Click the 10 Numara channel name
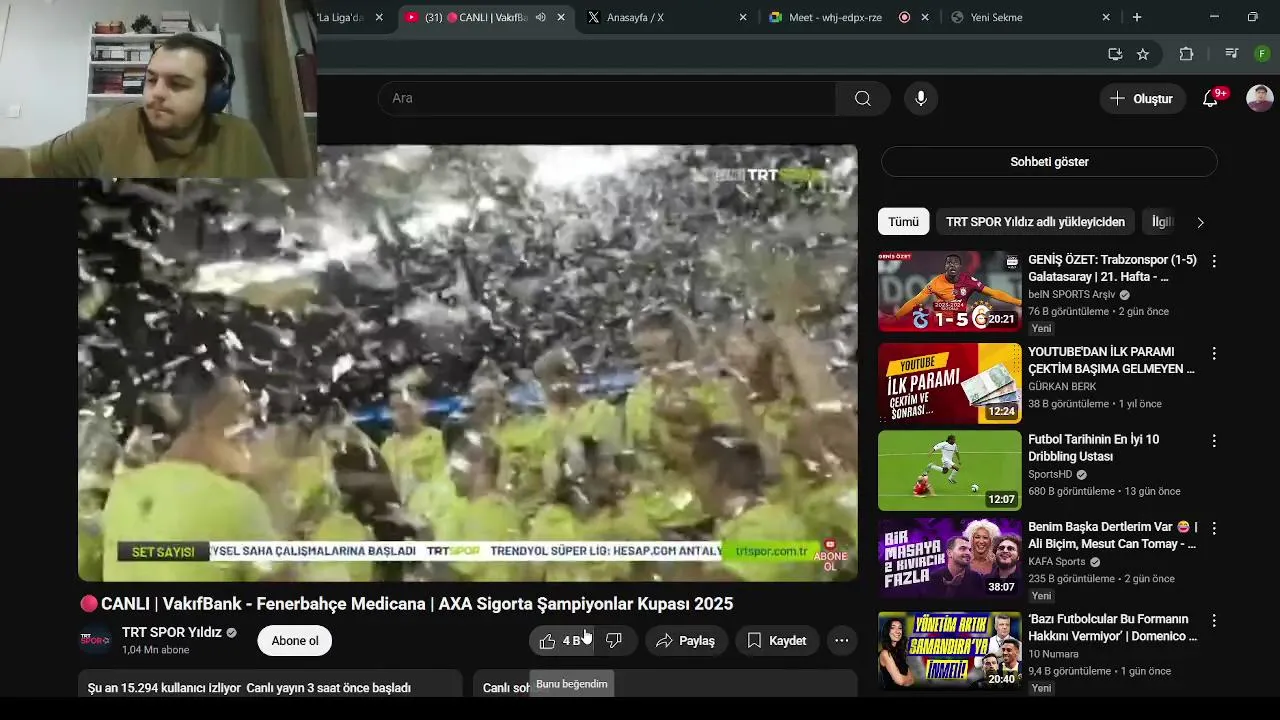 [1053, 654]
